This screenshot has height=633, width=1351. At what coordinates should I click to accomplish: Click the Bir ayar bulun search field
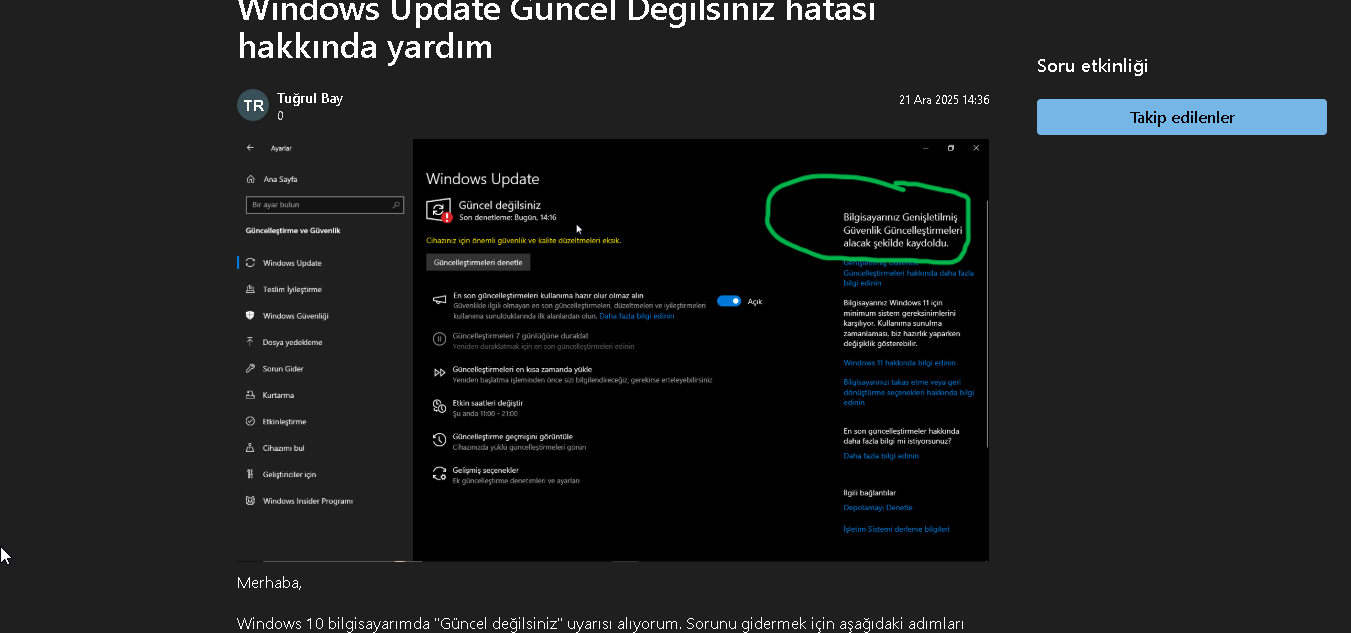tap(325, 204)
